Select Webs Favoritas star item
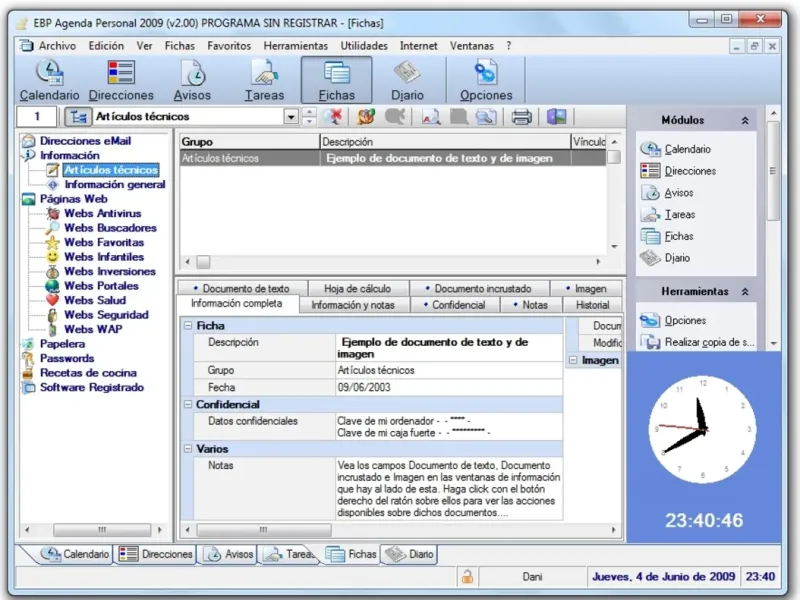Screen dimensions: 800x600 104,242
